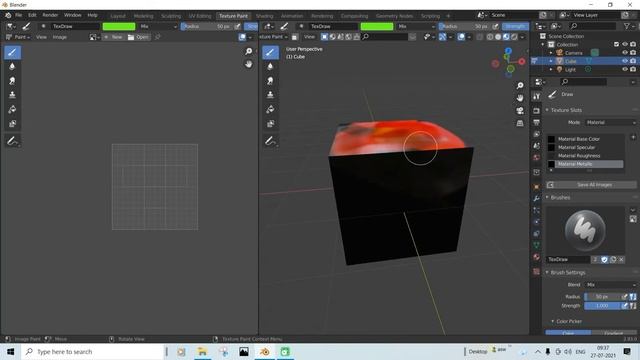This screenshot has width=640, height=360.
Task: Collapse the Brushes panel
Action: 547,197
